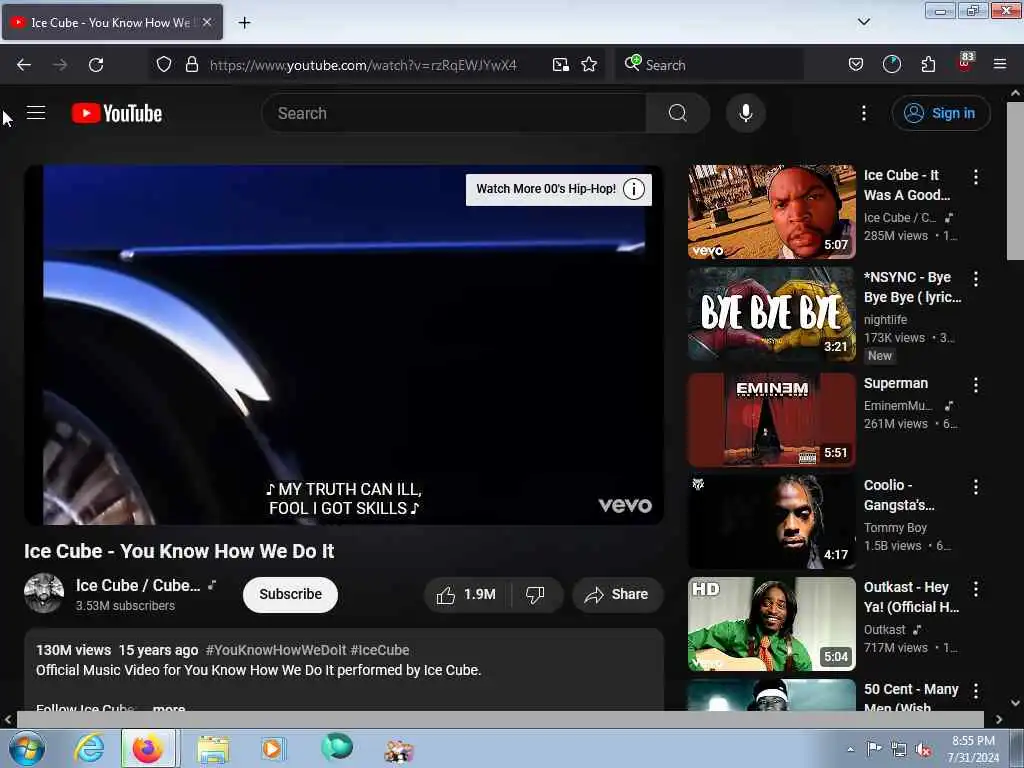Open options for Coolio Gangsta's video
The height and width of the screenshot is (768, 1024).
tap(976, 487)
